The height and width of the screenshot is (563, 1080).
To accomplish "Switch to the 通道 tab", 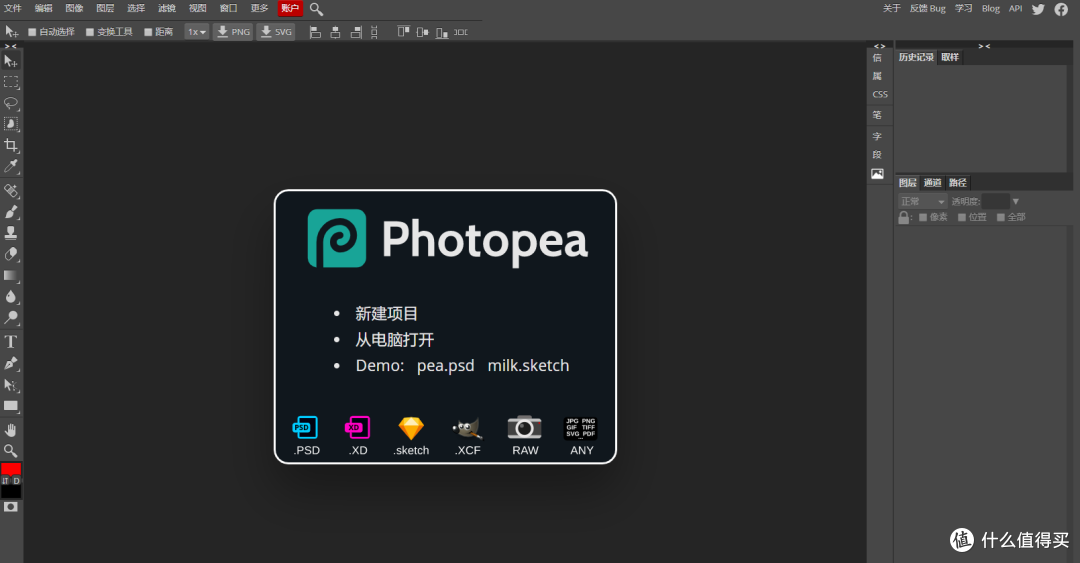I will [933, 183].
